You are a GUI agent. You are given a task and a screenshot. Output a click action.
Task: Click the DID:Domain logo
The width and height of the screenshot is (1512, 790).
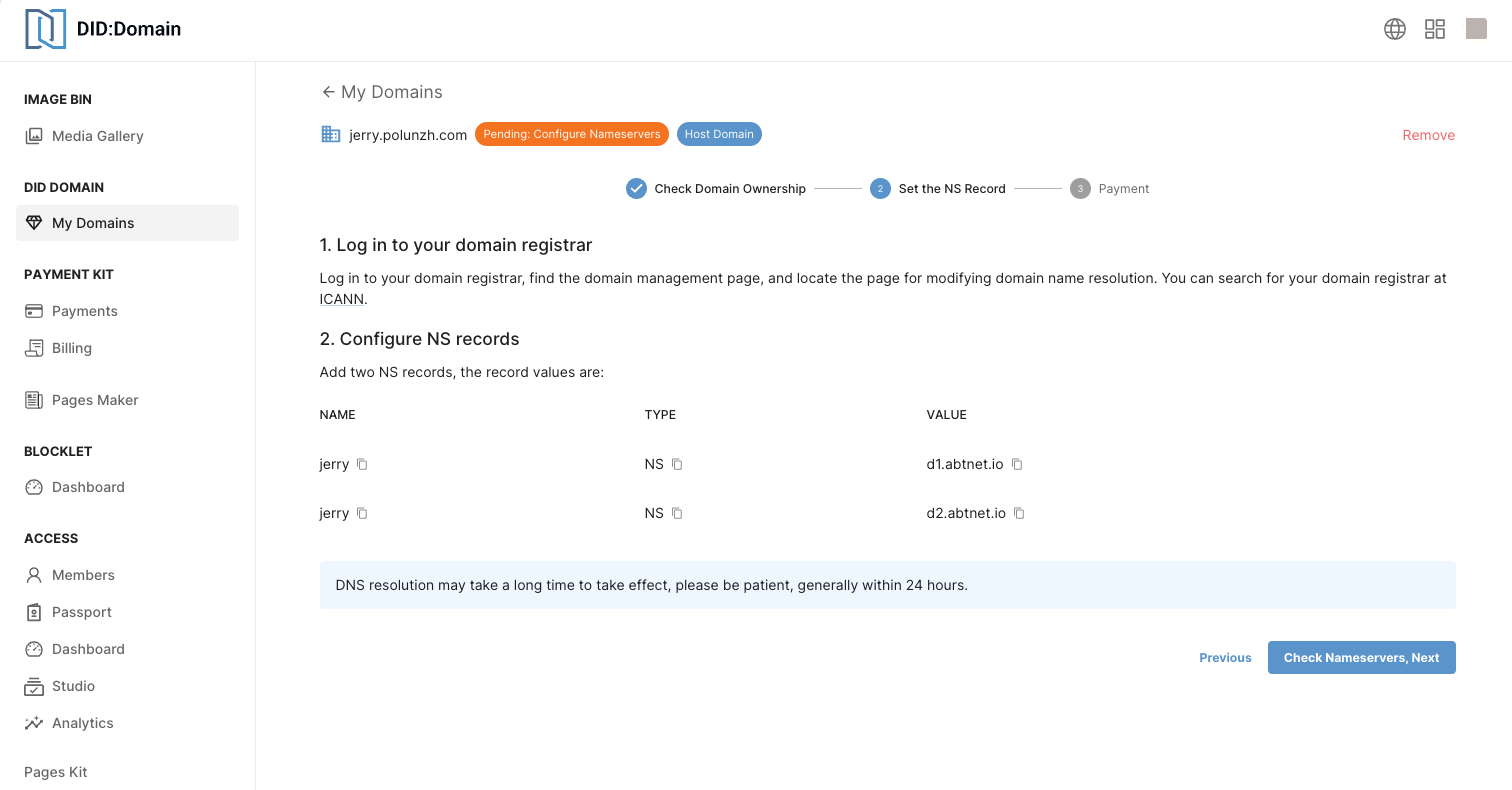click(103, 29)
